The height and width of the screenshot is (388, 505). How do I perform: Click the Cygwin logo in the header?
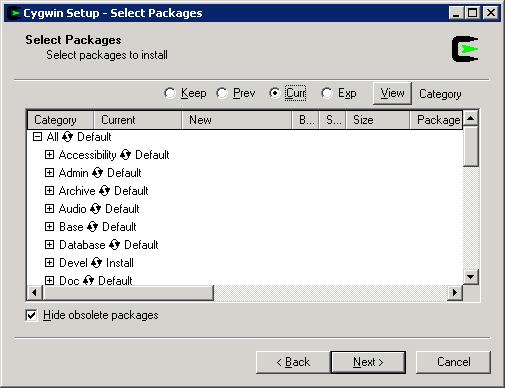click(465, 49)
